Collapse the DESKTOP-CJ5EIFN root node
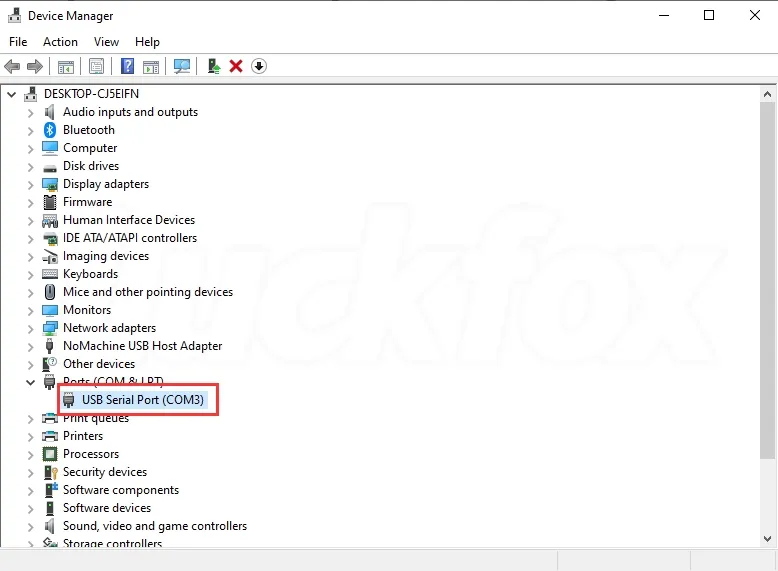778x571 pixels. click(x=11, y=94)
